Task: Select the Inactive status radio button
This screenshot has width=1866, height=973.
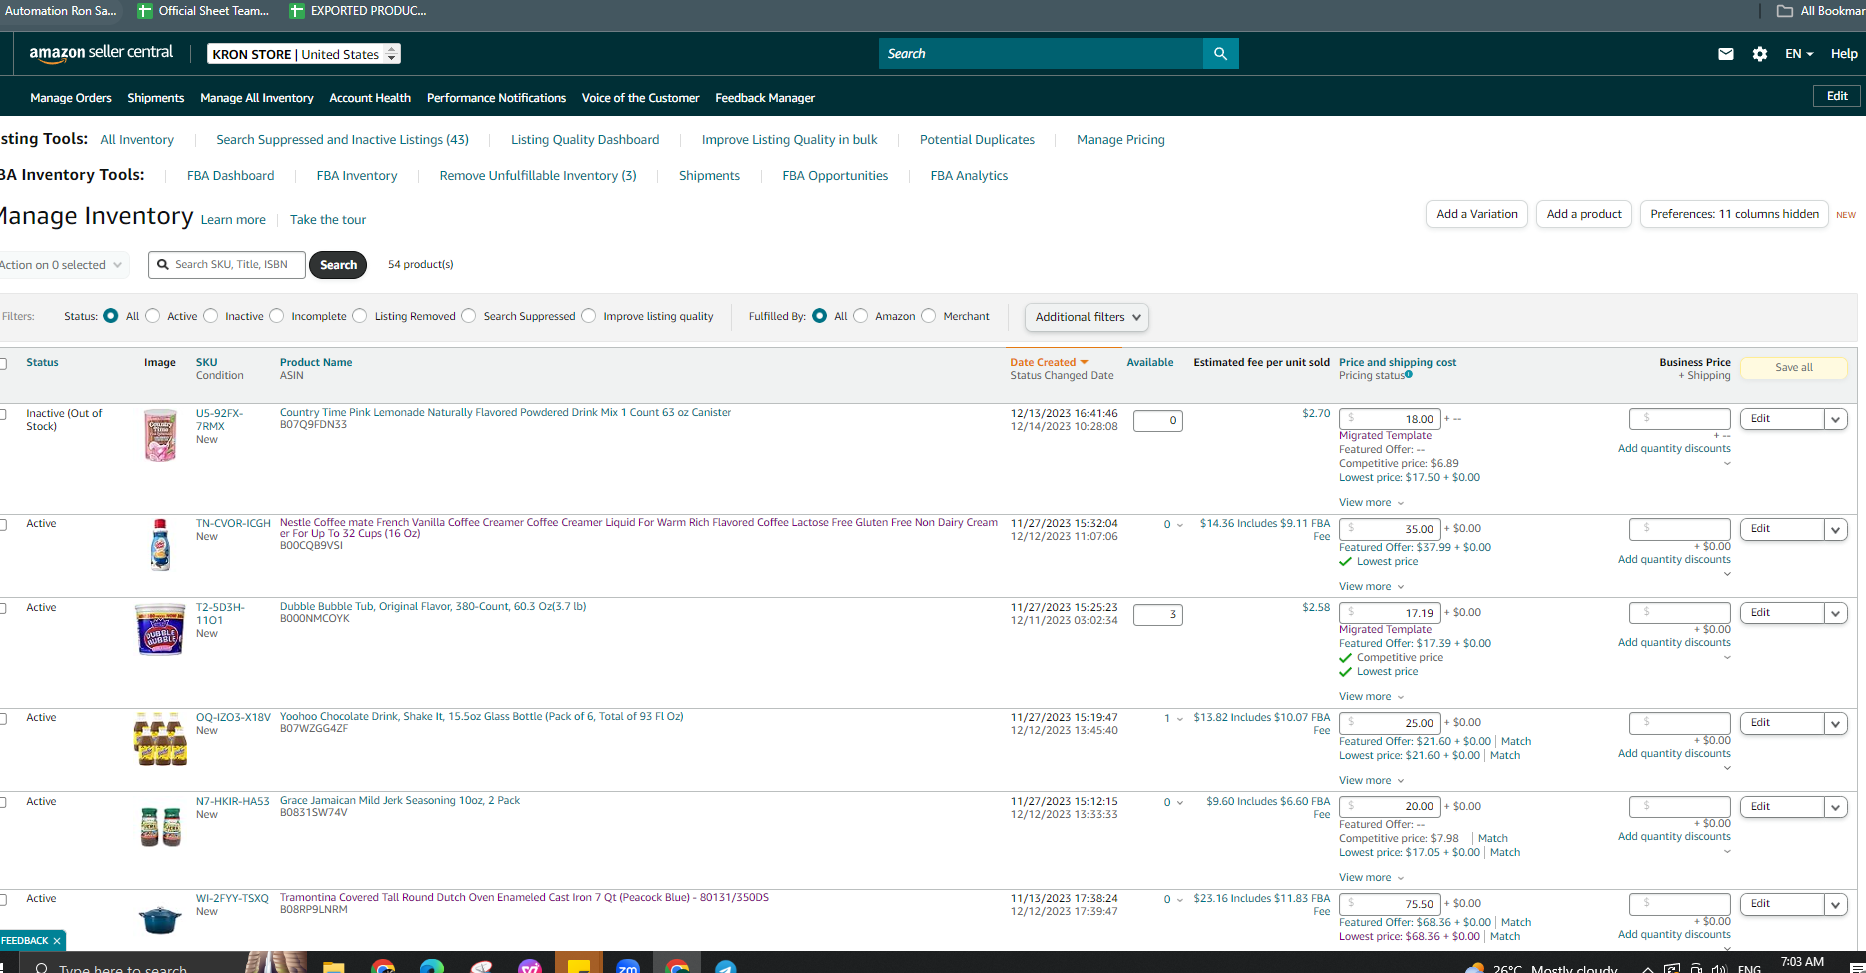Action: 211,316
